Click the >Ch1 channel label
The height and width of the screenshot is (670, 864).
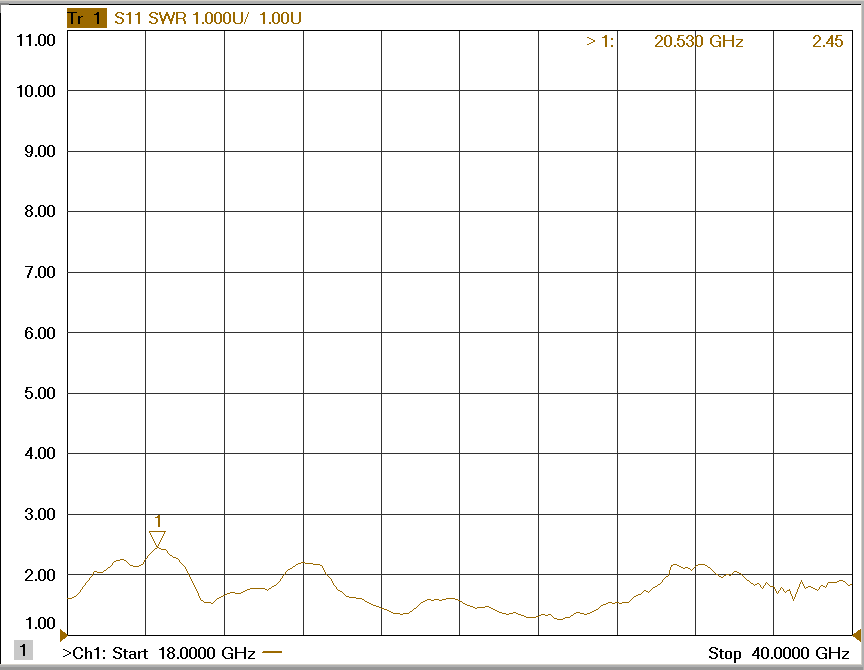(85, 653)
